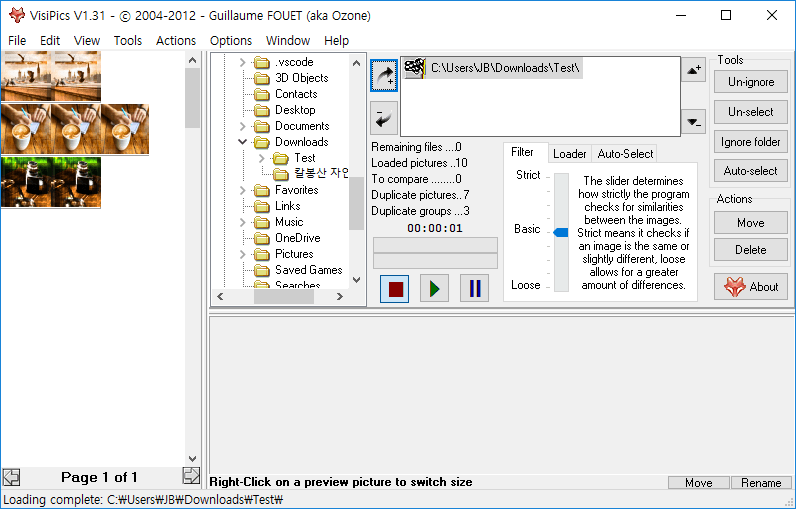Expand the Documents tree node

click(x=243, y=126)
